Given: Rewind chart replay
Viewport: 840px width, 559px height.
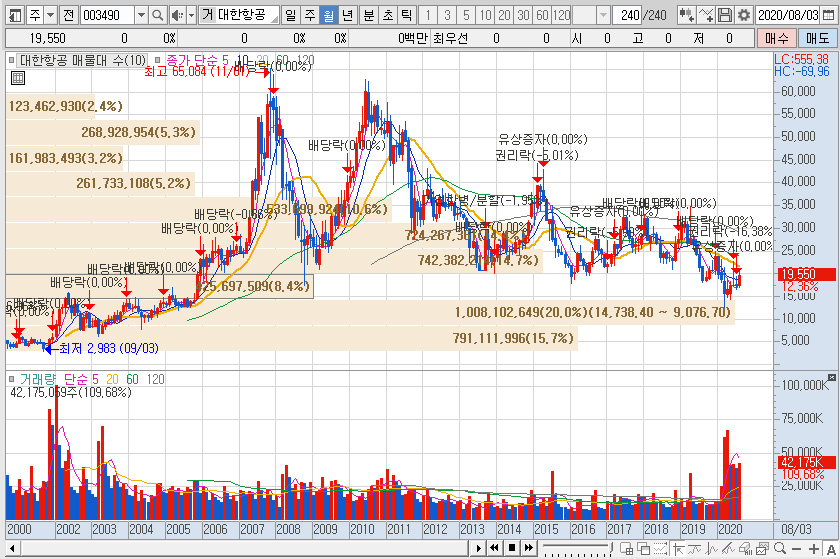Looking at the screenshot, I should click(495, 548).
